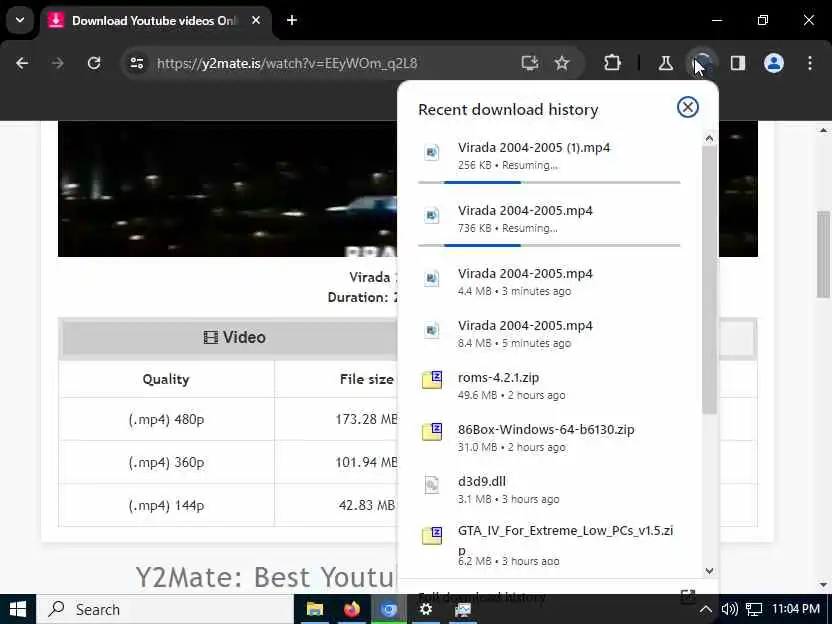Click the d3d9.dll file icon
This screenshot has width=832, height=624.
[432, 484]
